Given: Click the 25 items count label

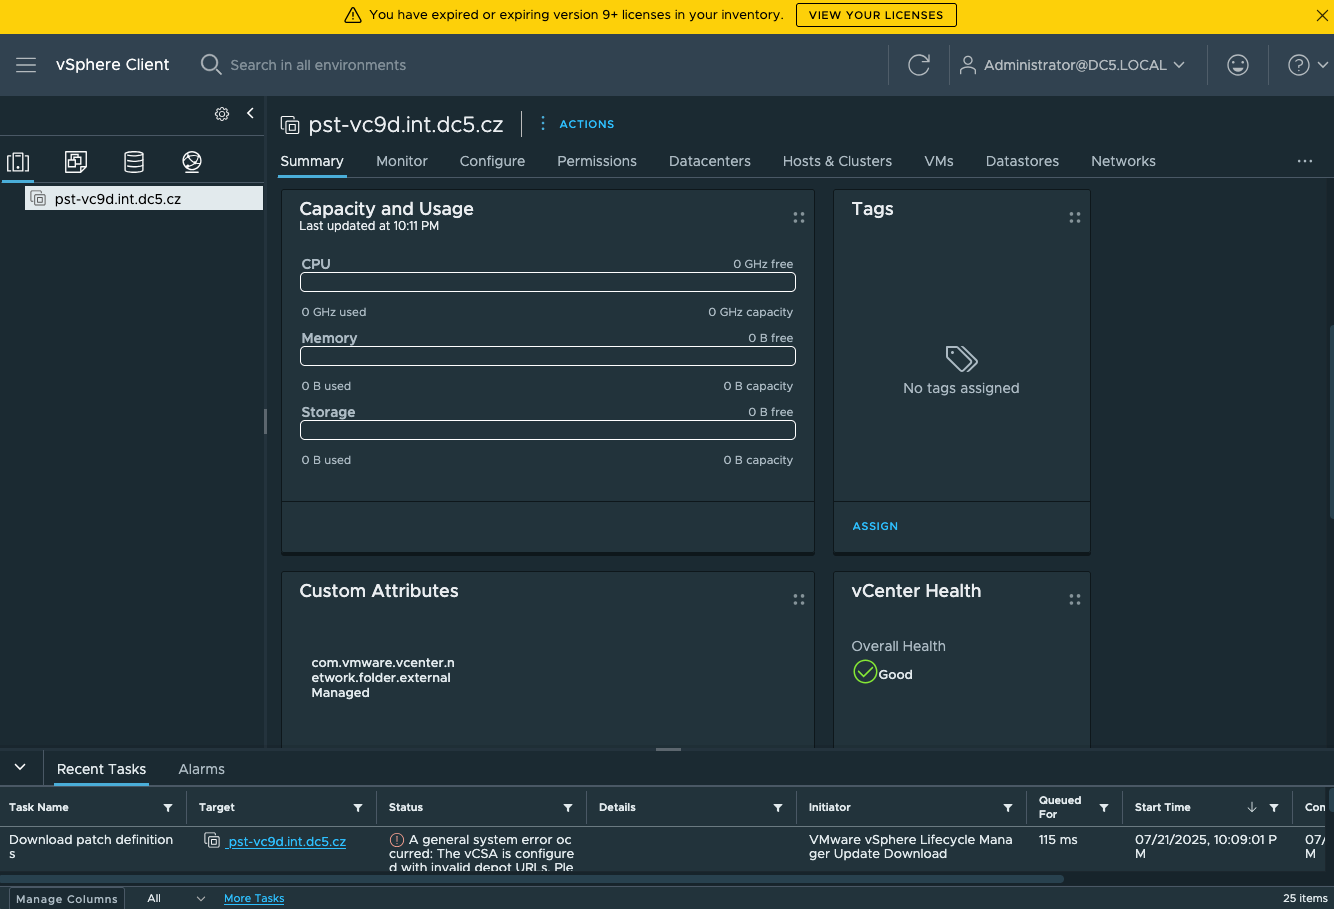Looking at the screenshot, I should [1305, 898].
